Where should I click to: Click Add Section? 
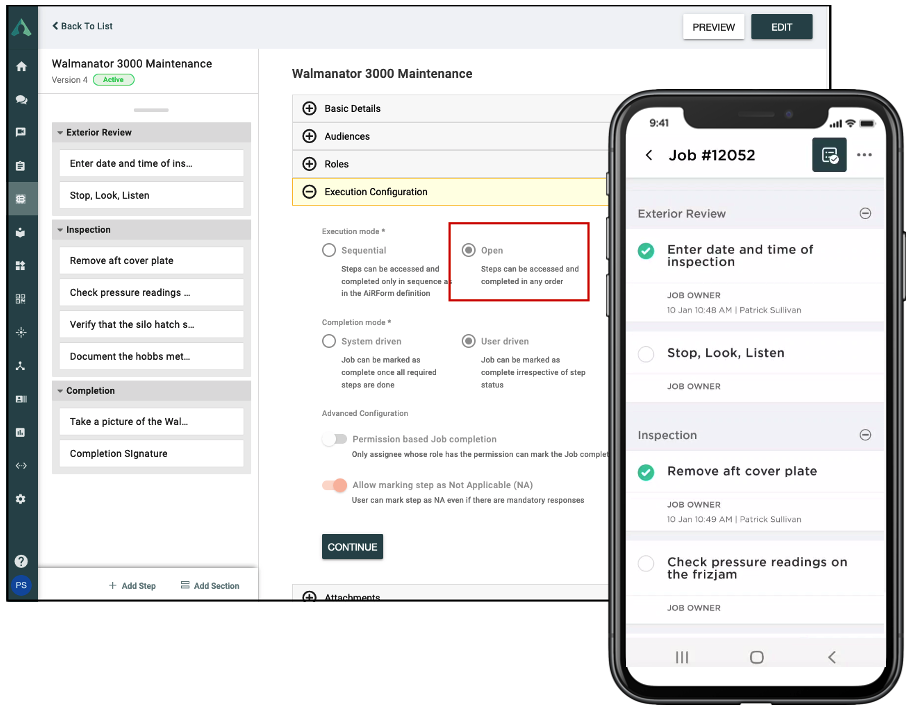(210, 585)
